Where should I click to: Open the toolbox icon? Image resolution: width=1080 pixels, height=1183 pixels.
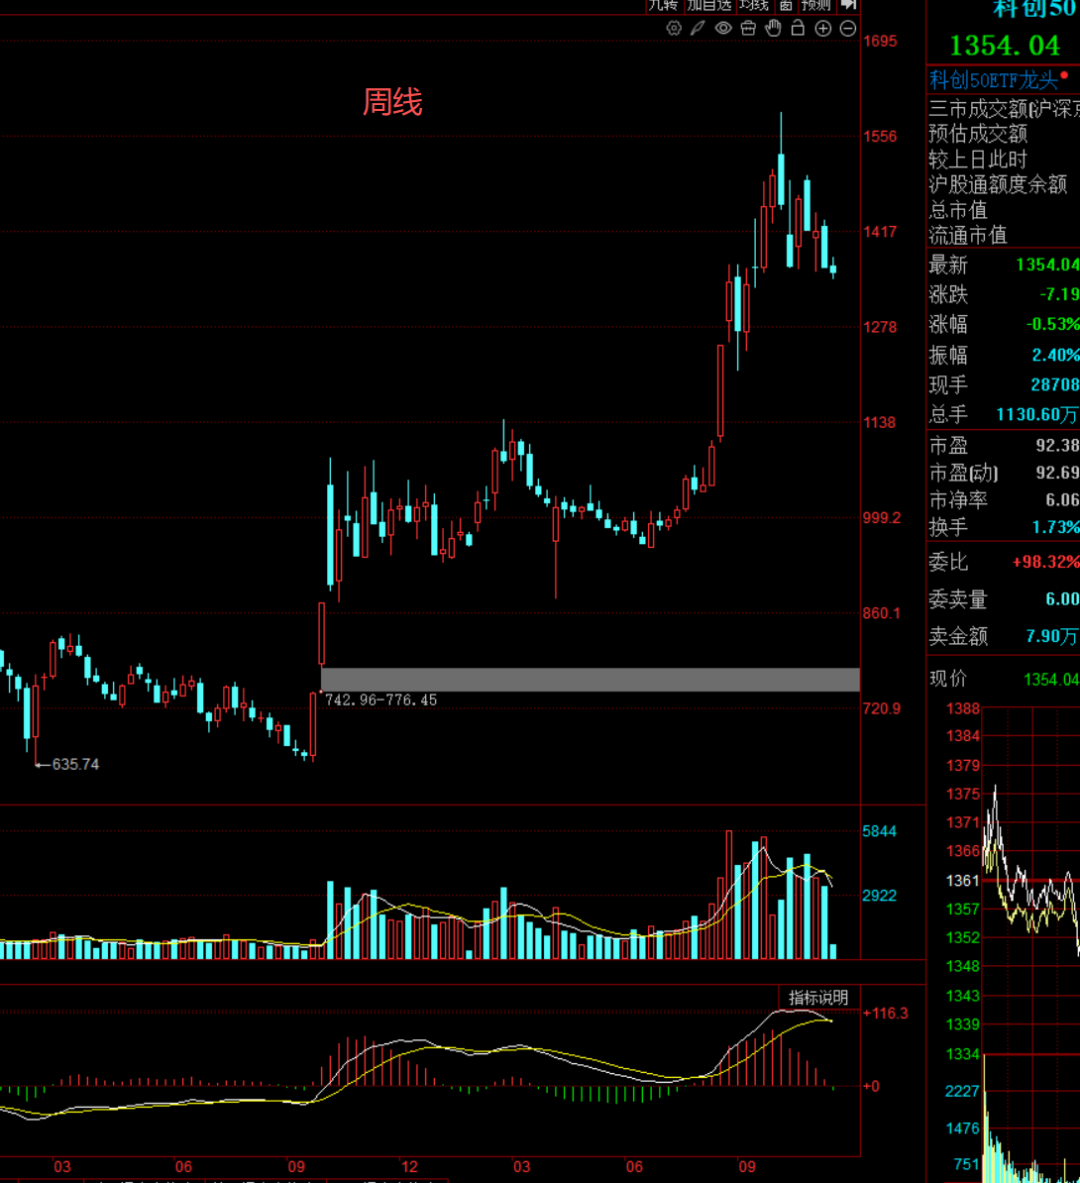tap(748, 29)
